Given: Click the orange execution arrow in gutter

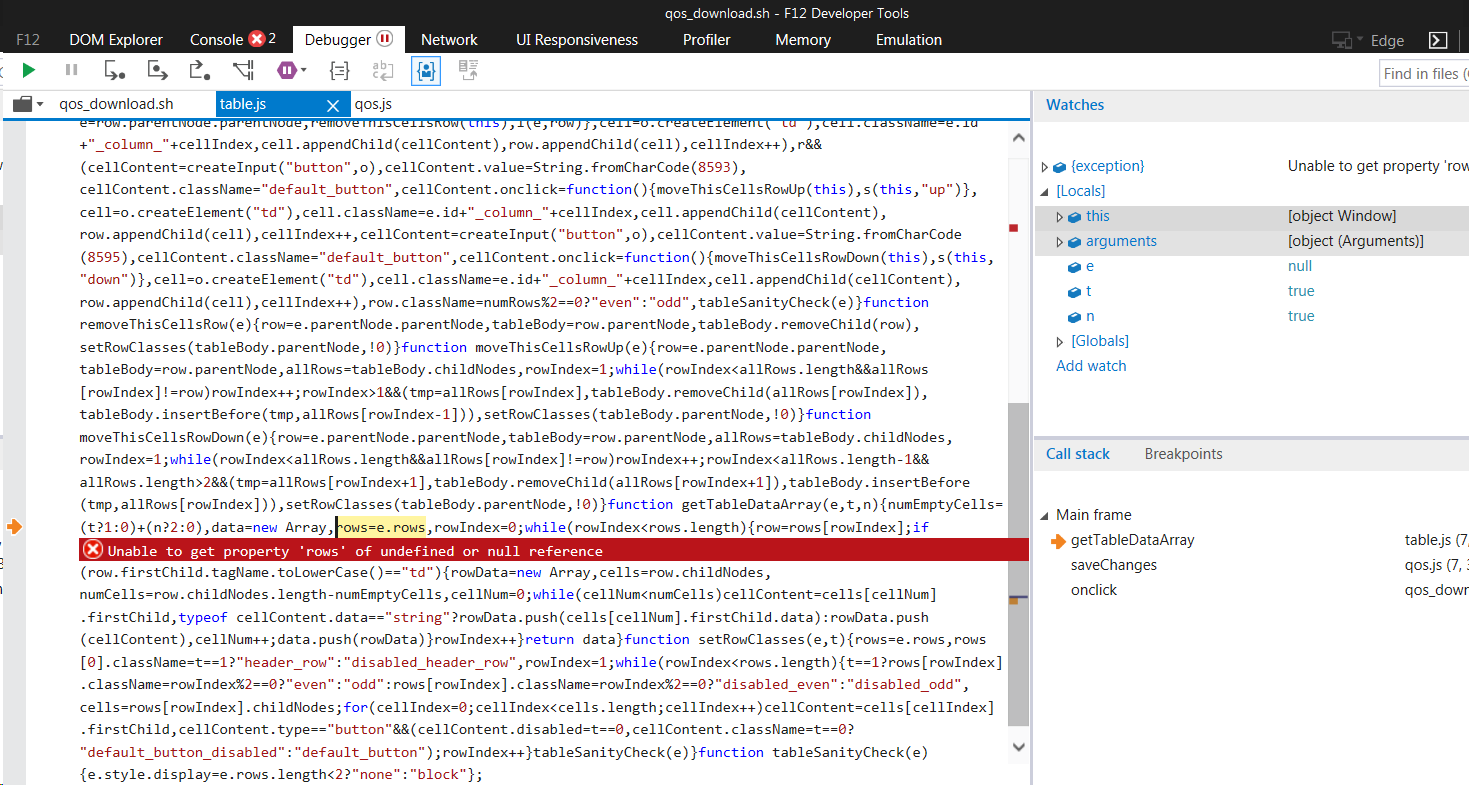Looking at the screenshot, I should coord(15,526).
